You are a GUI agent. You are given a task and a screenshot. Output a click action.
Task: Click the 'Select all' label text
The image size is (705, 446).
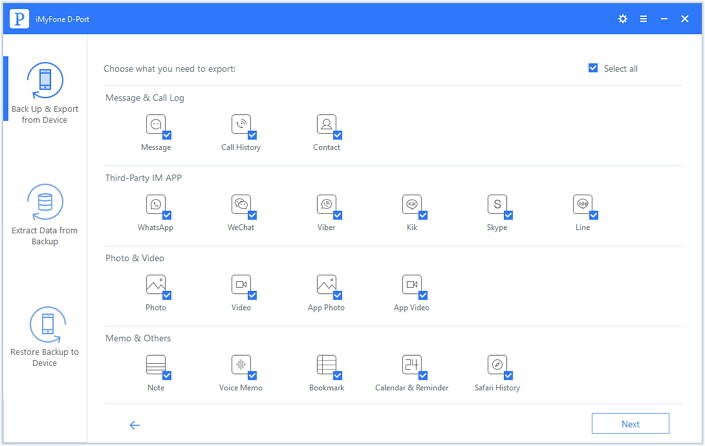620,68
